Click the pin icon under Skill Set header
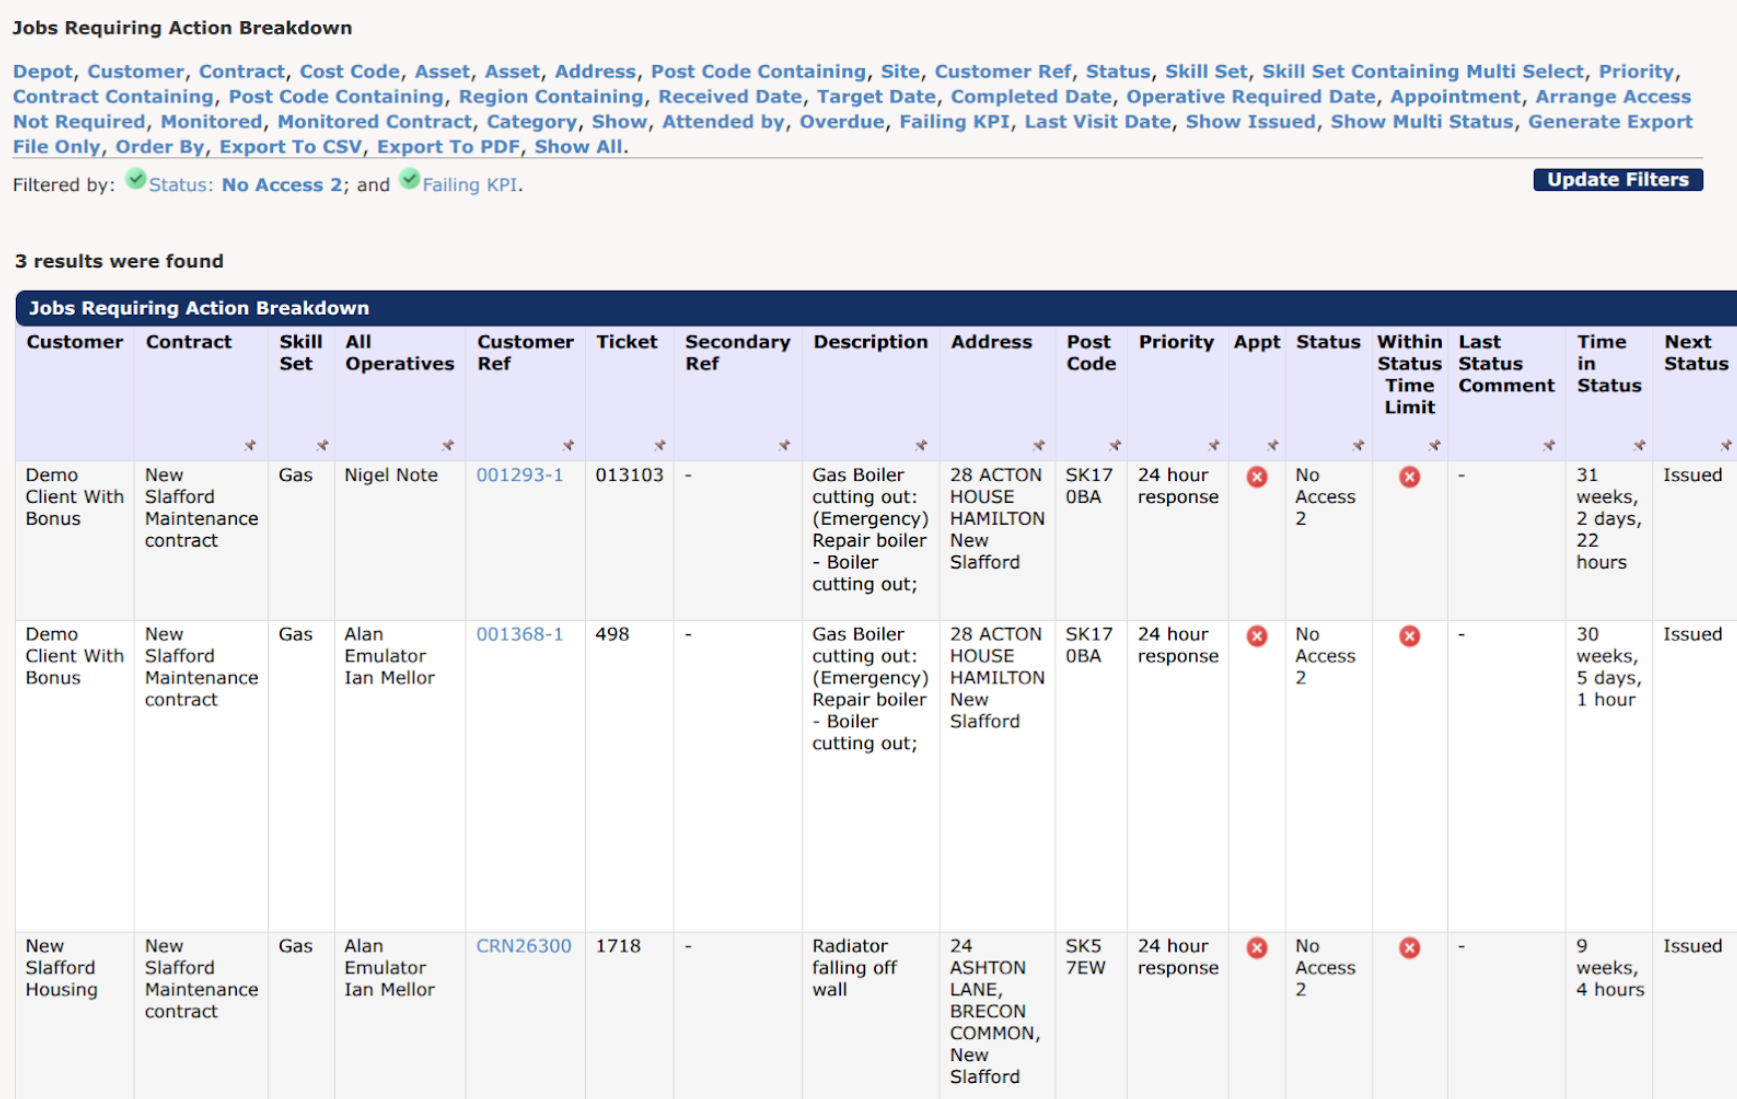The width and height of the screenshot is (1737, 1099). (x=322, y=445)
